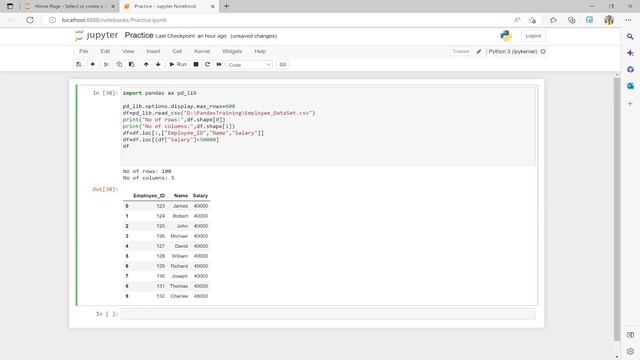Open the cell type Code dropdown
640x360 pixels.
pyautogui.click(x=249, y=65)
